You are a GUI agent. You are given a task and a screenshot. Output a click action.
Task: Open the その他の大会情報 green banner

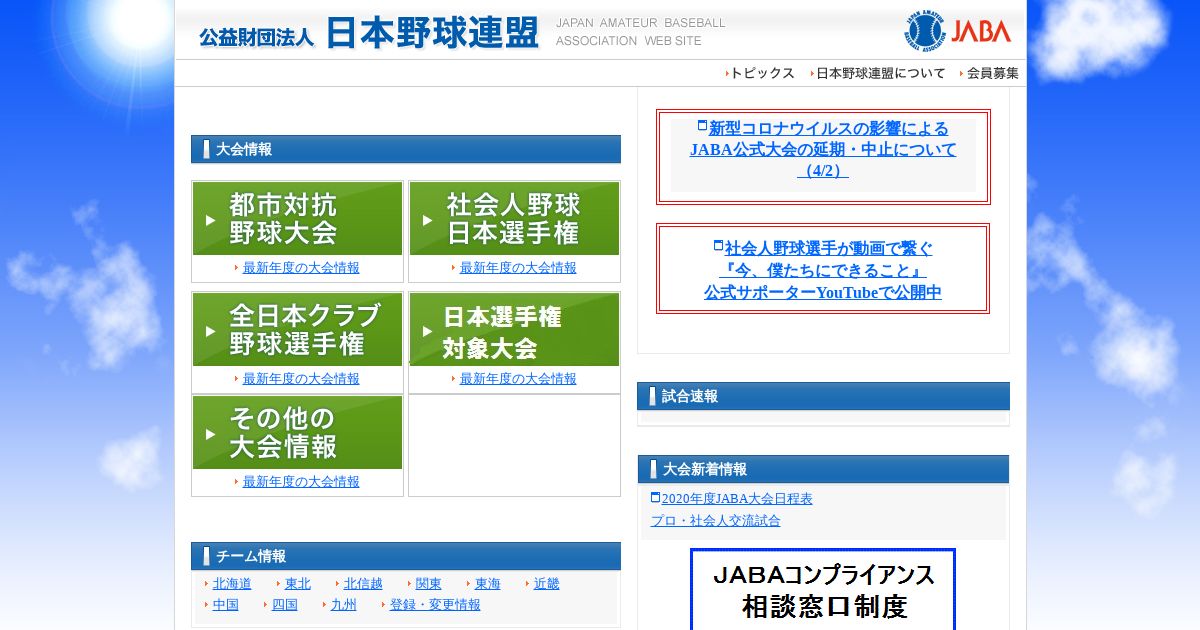pyautogui.click(x=297, y=433)
